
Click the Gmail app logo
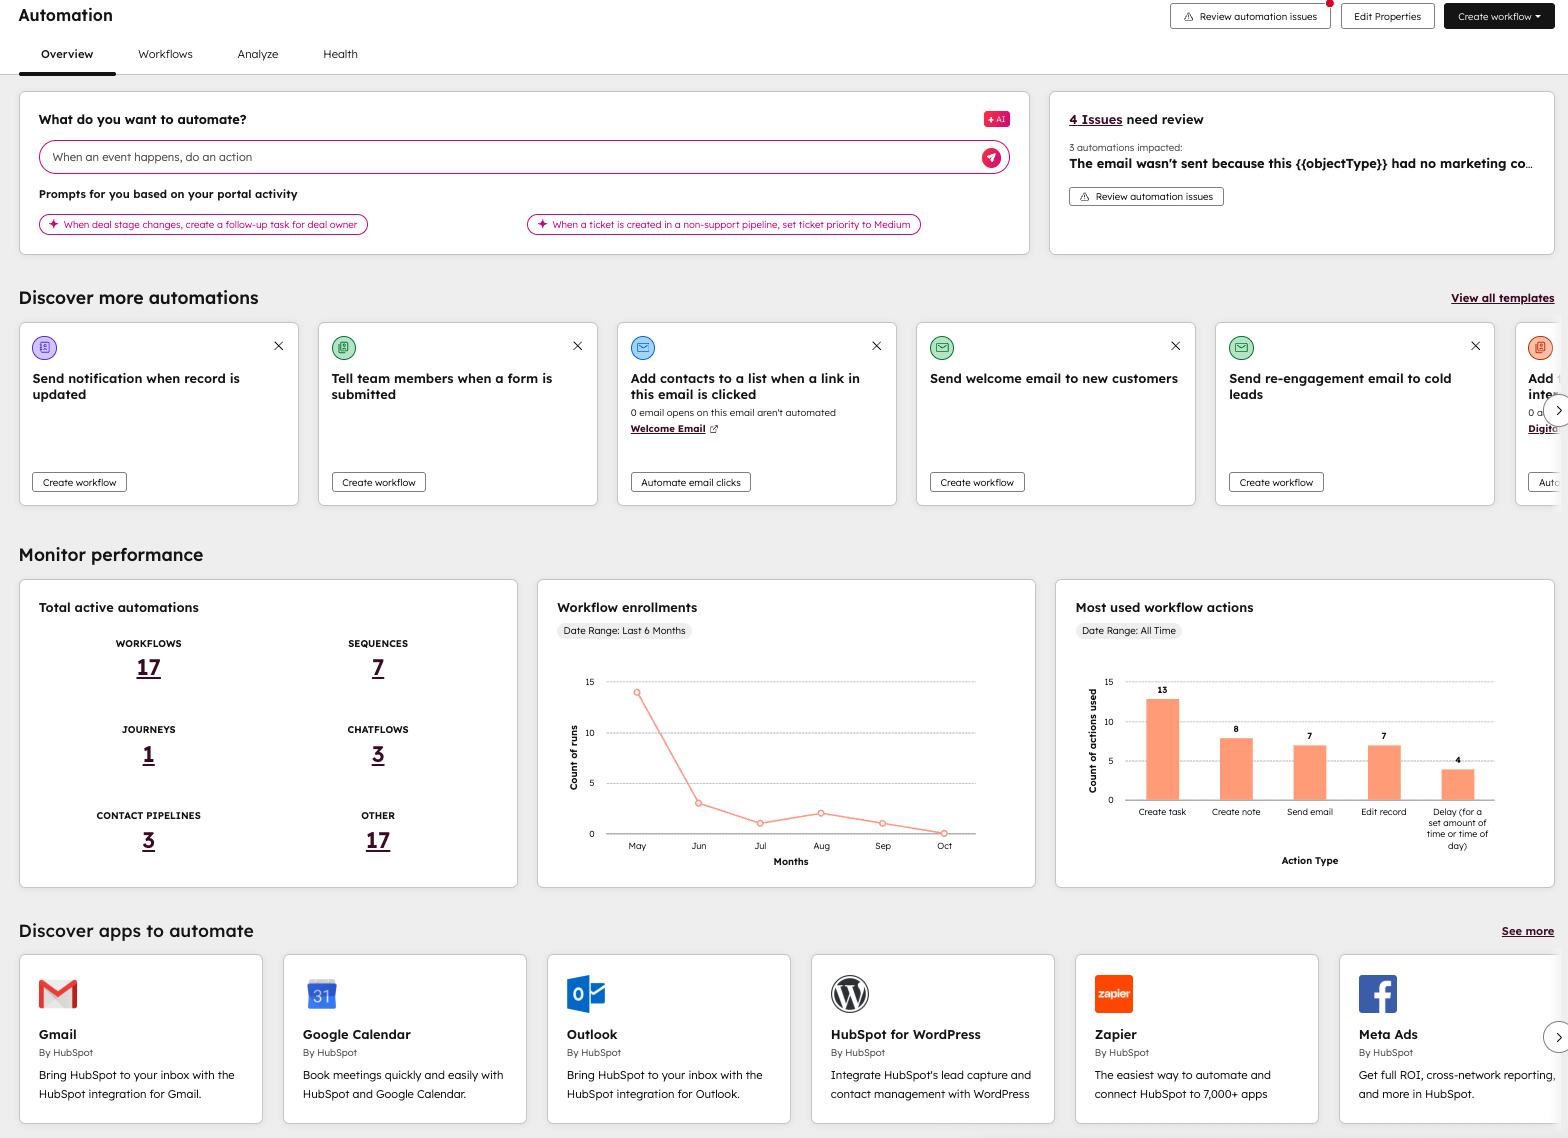[x=58, y=994]
